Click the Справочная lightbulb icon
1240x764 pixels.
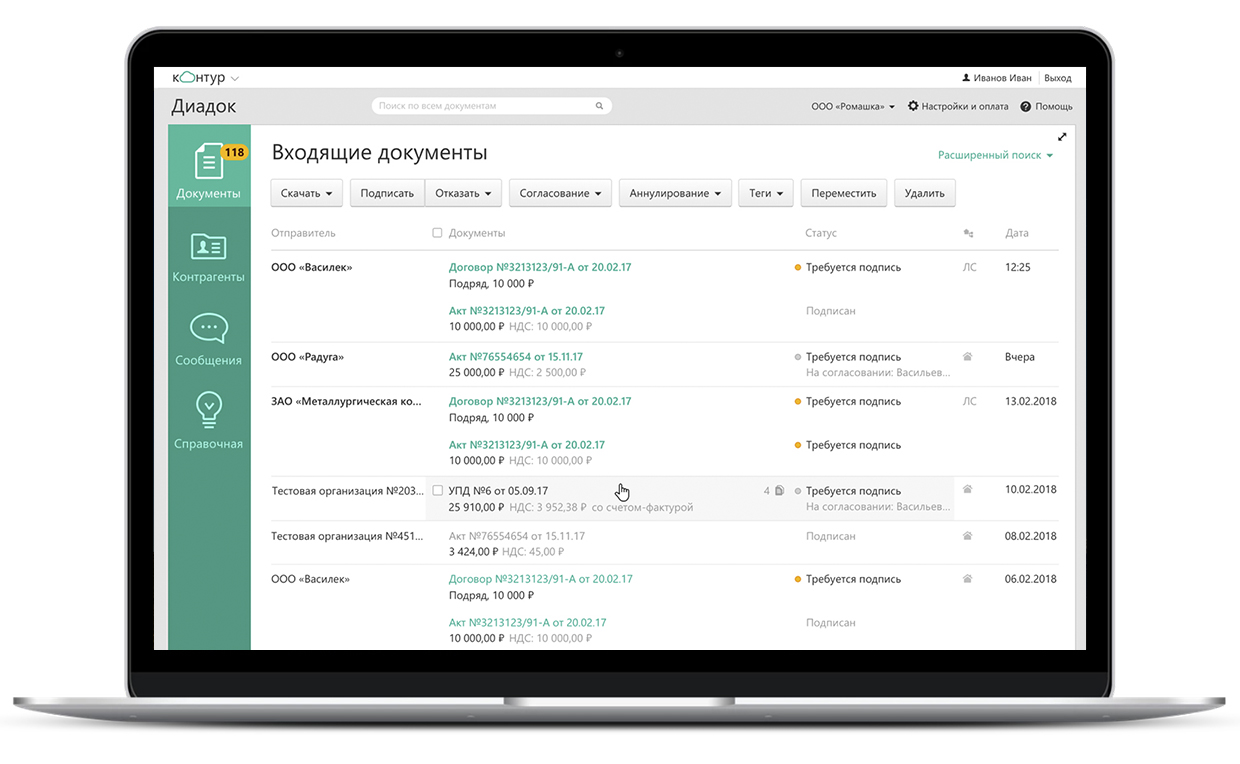click(x=208, y=410)
